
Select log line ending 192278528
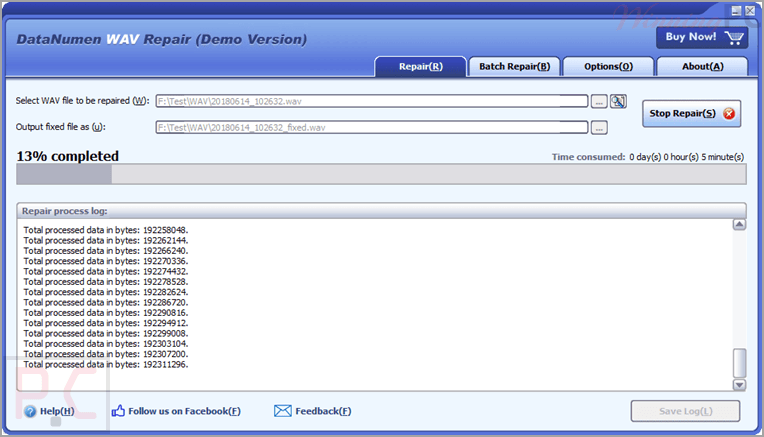point(106,282)
